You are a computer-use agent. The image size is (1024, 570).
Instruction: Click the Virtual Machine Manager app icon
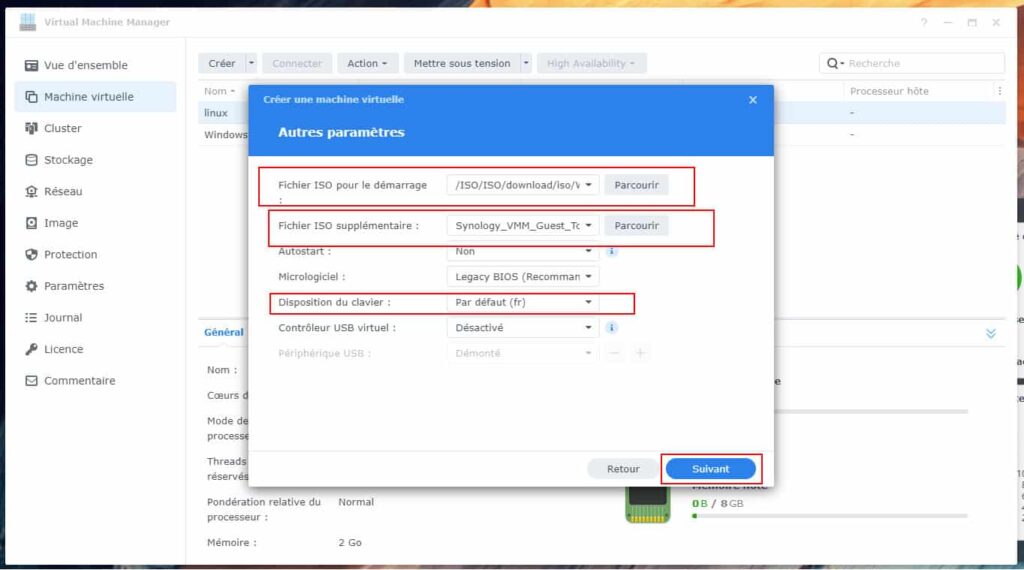coord(27,22)
